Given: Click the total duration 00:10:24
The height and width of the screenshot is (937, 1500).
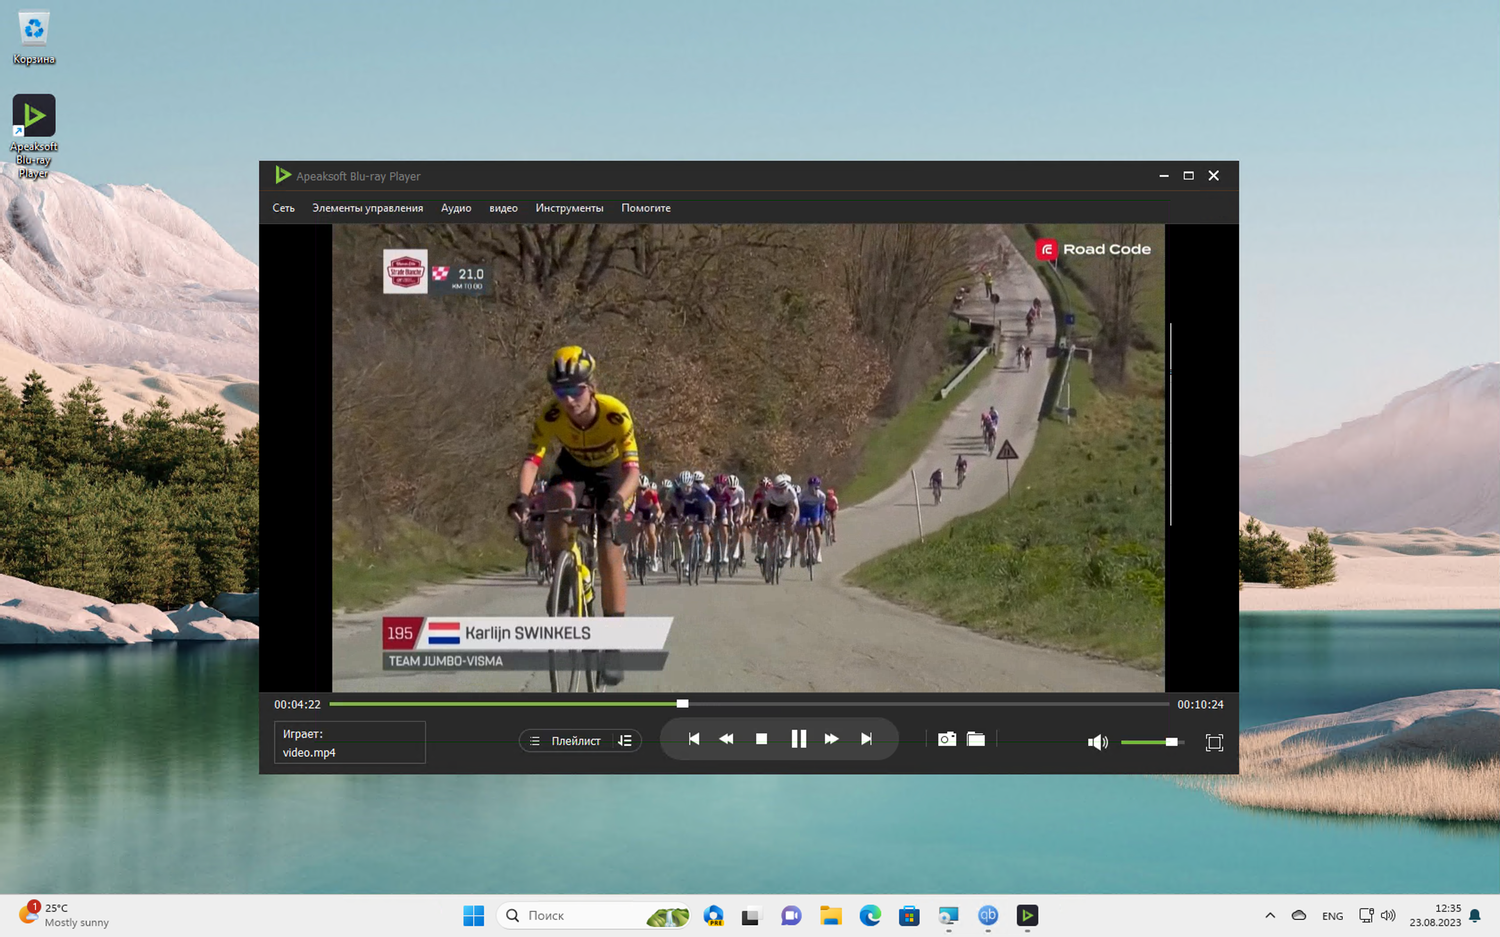Looking at the screenshot, I should (1200, 704).
